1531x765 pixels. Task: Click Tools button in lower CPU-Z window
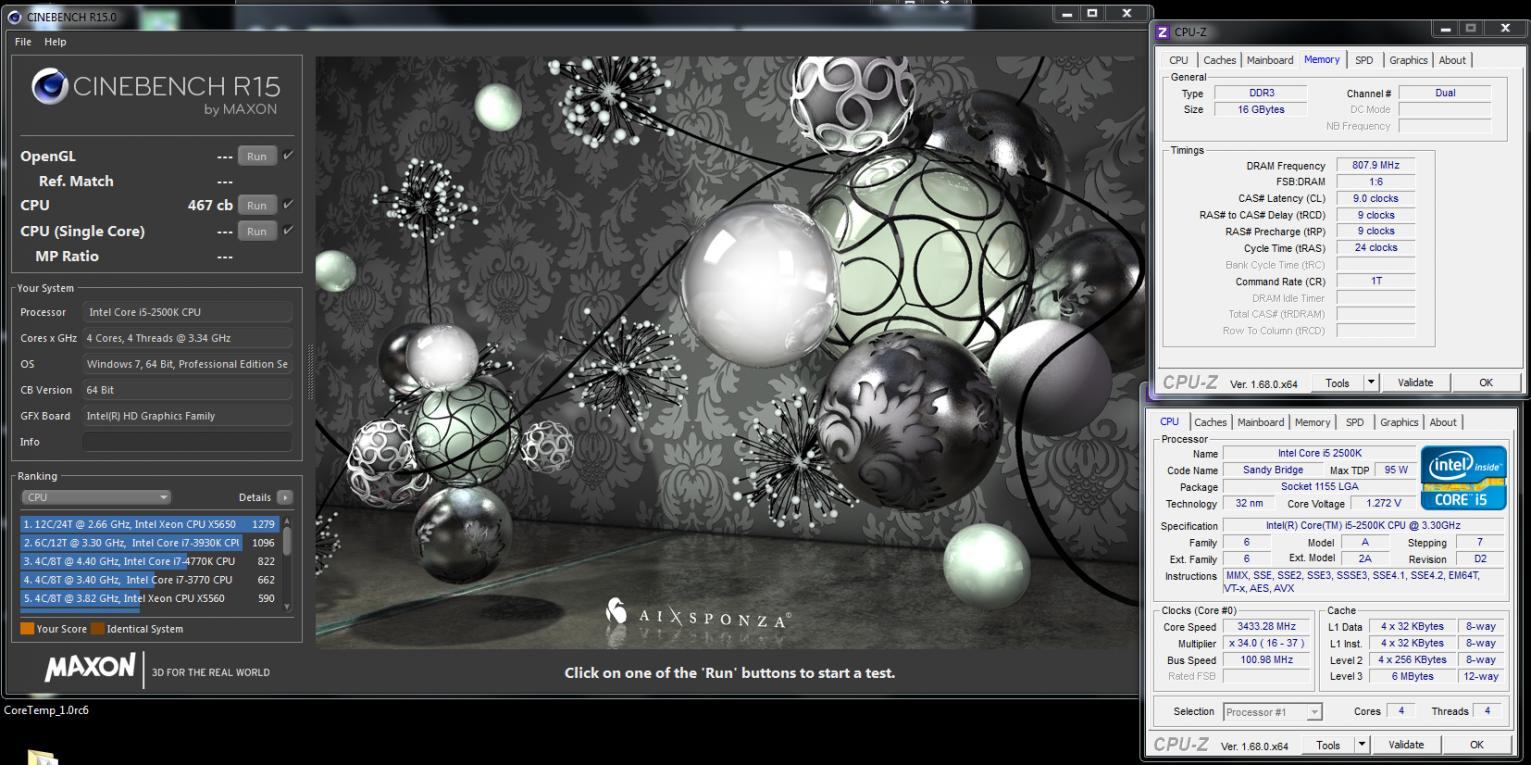point(1329,745)
